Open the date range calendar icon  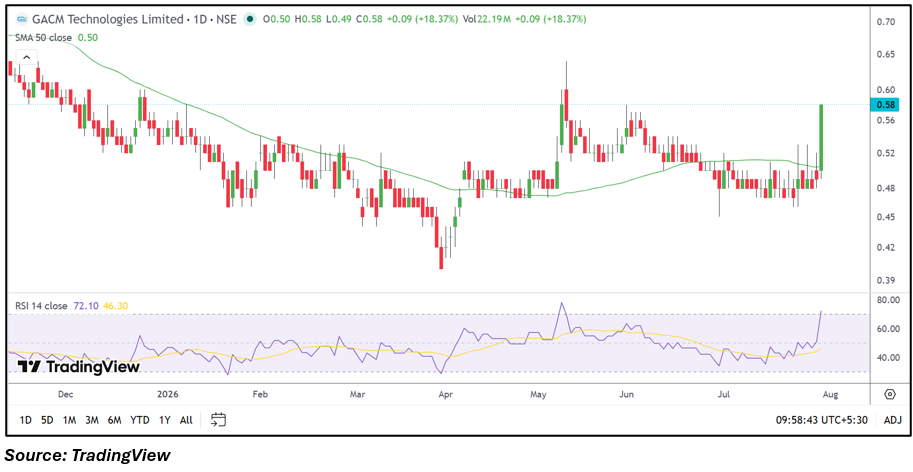pyautogui.click(x=218, y=419)
